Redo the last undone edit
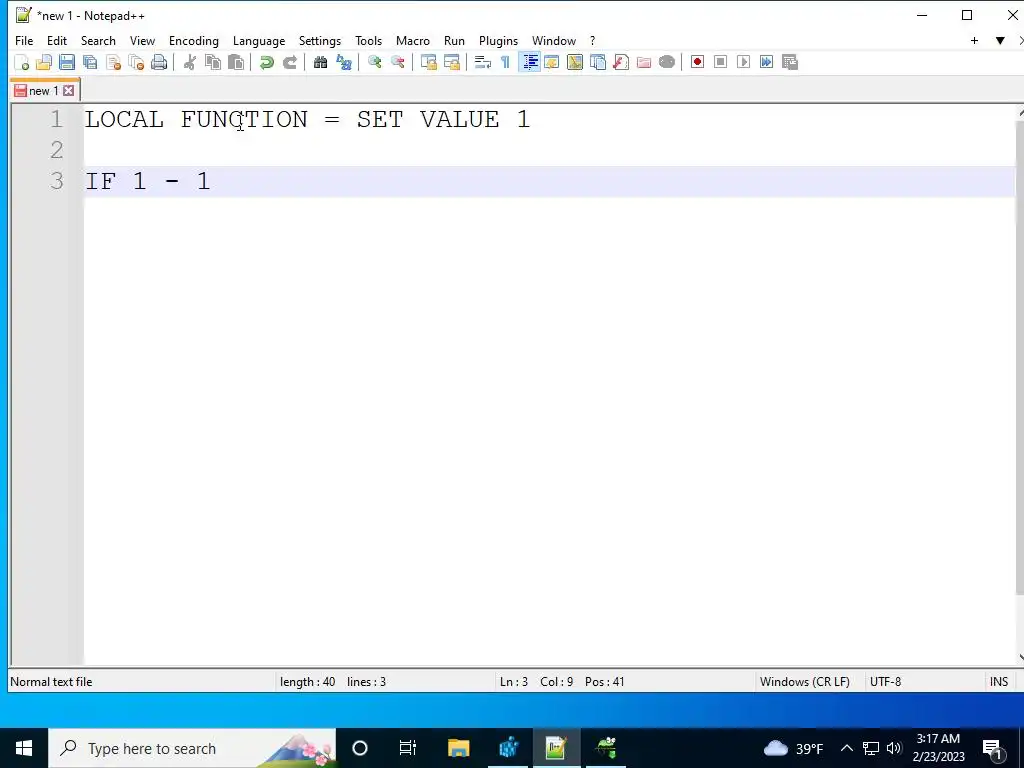Viewport: 1024px width, 768px height. tap(289, 62)
